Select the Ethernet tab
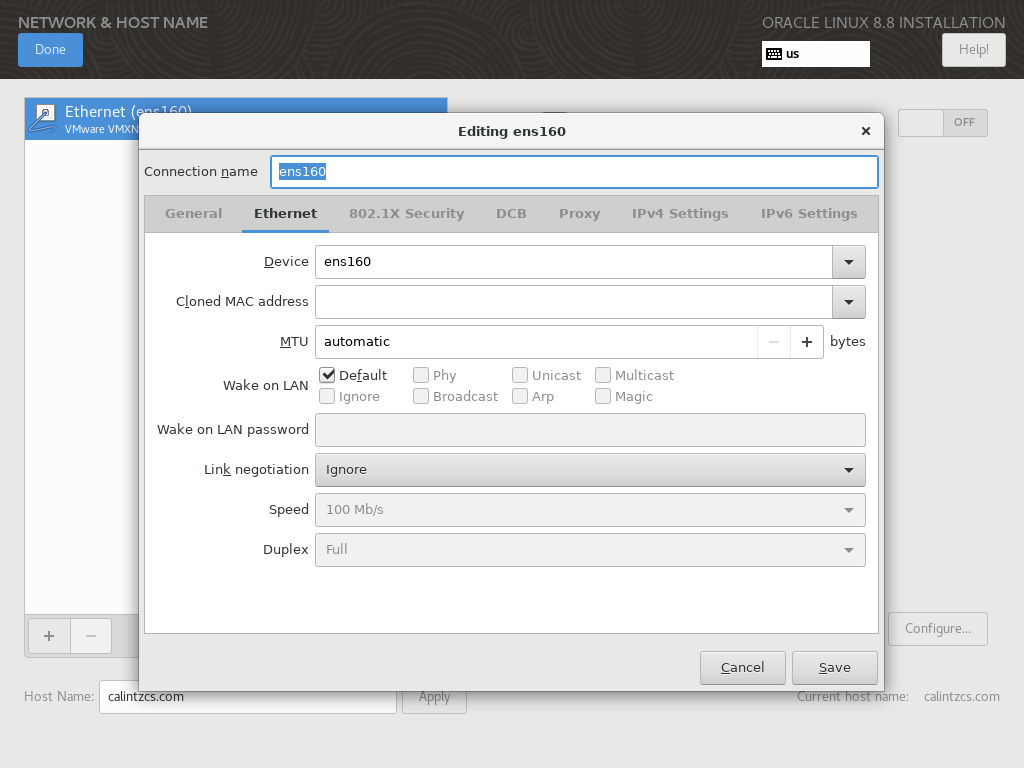Image resolution: width=1024 pixels, height=768 pixels. click(x=285, y=214)
